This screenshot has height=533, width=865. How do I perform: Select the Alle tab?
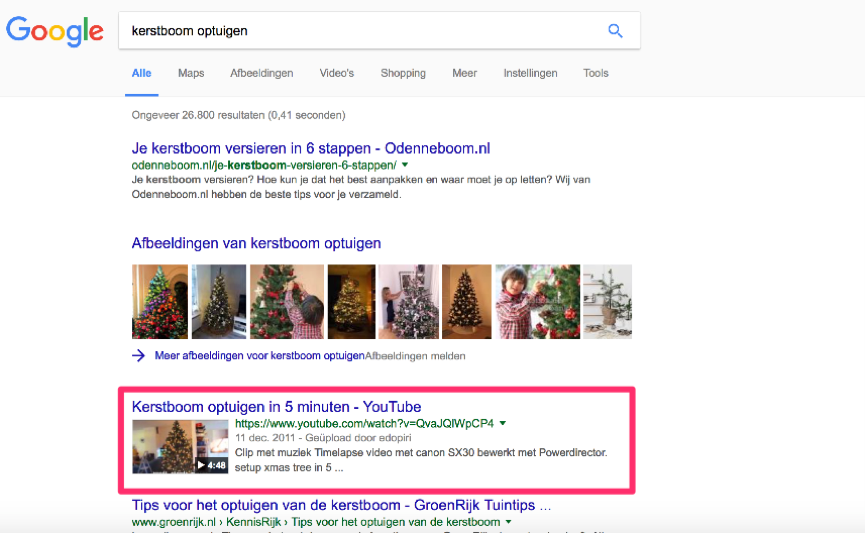pos(141,73)
